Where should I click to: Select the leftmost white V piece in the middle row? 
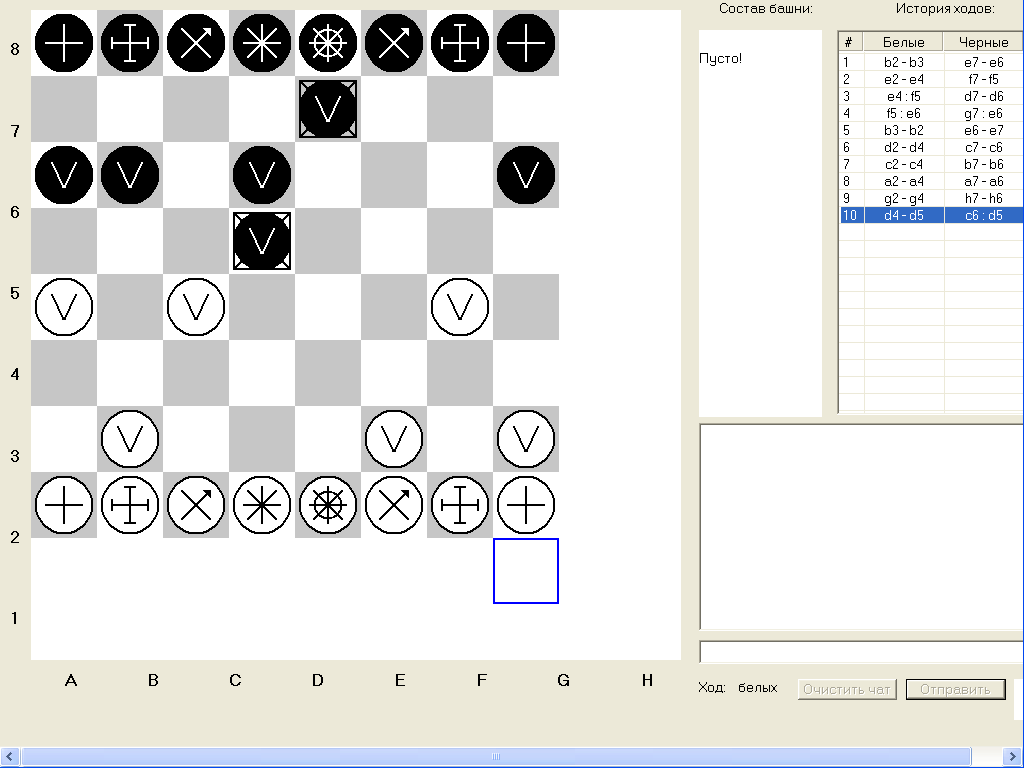pos(64,307)
